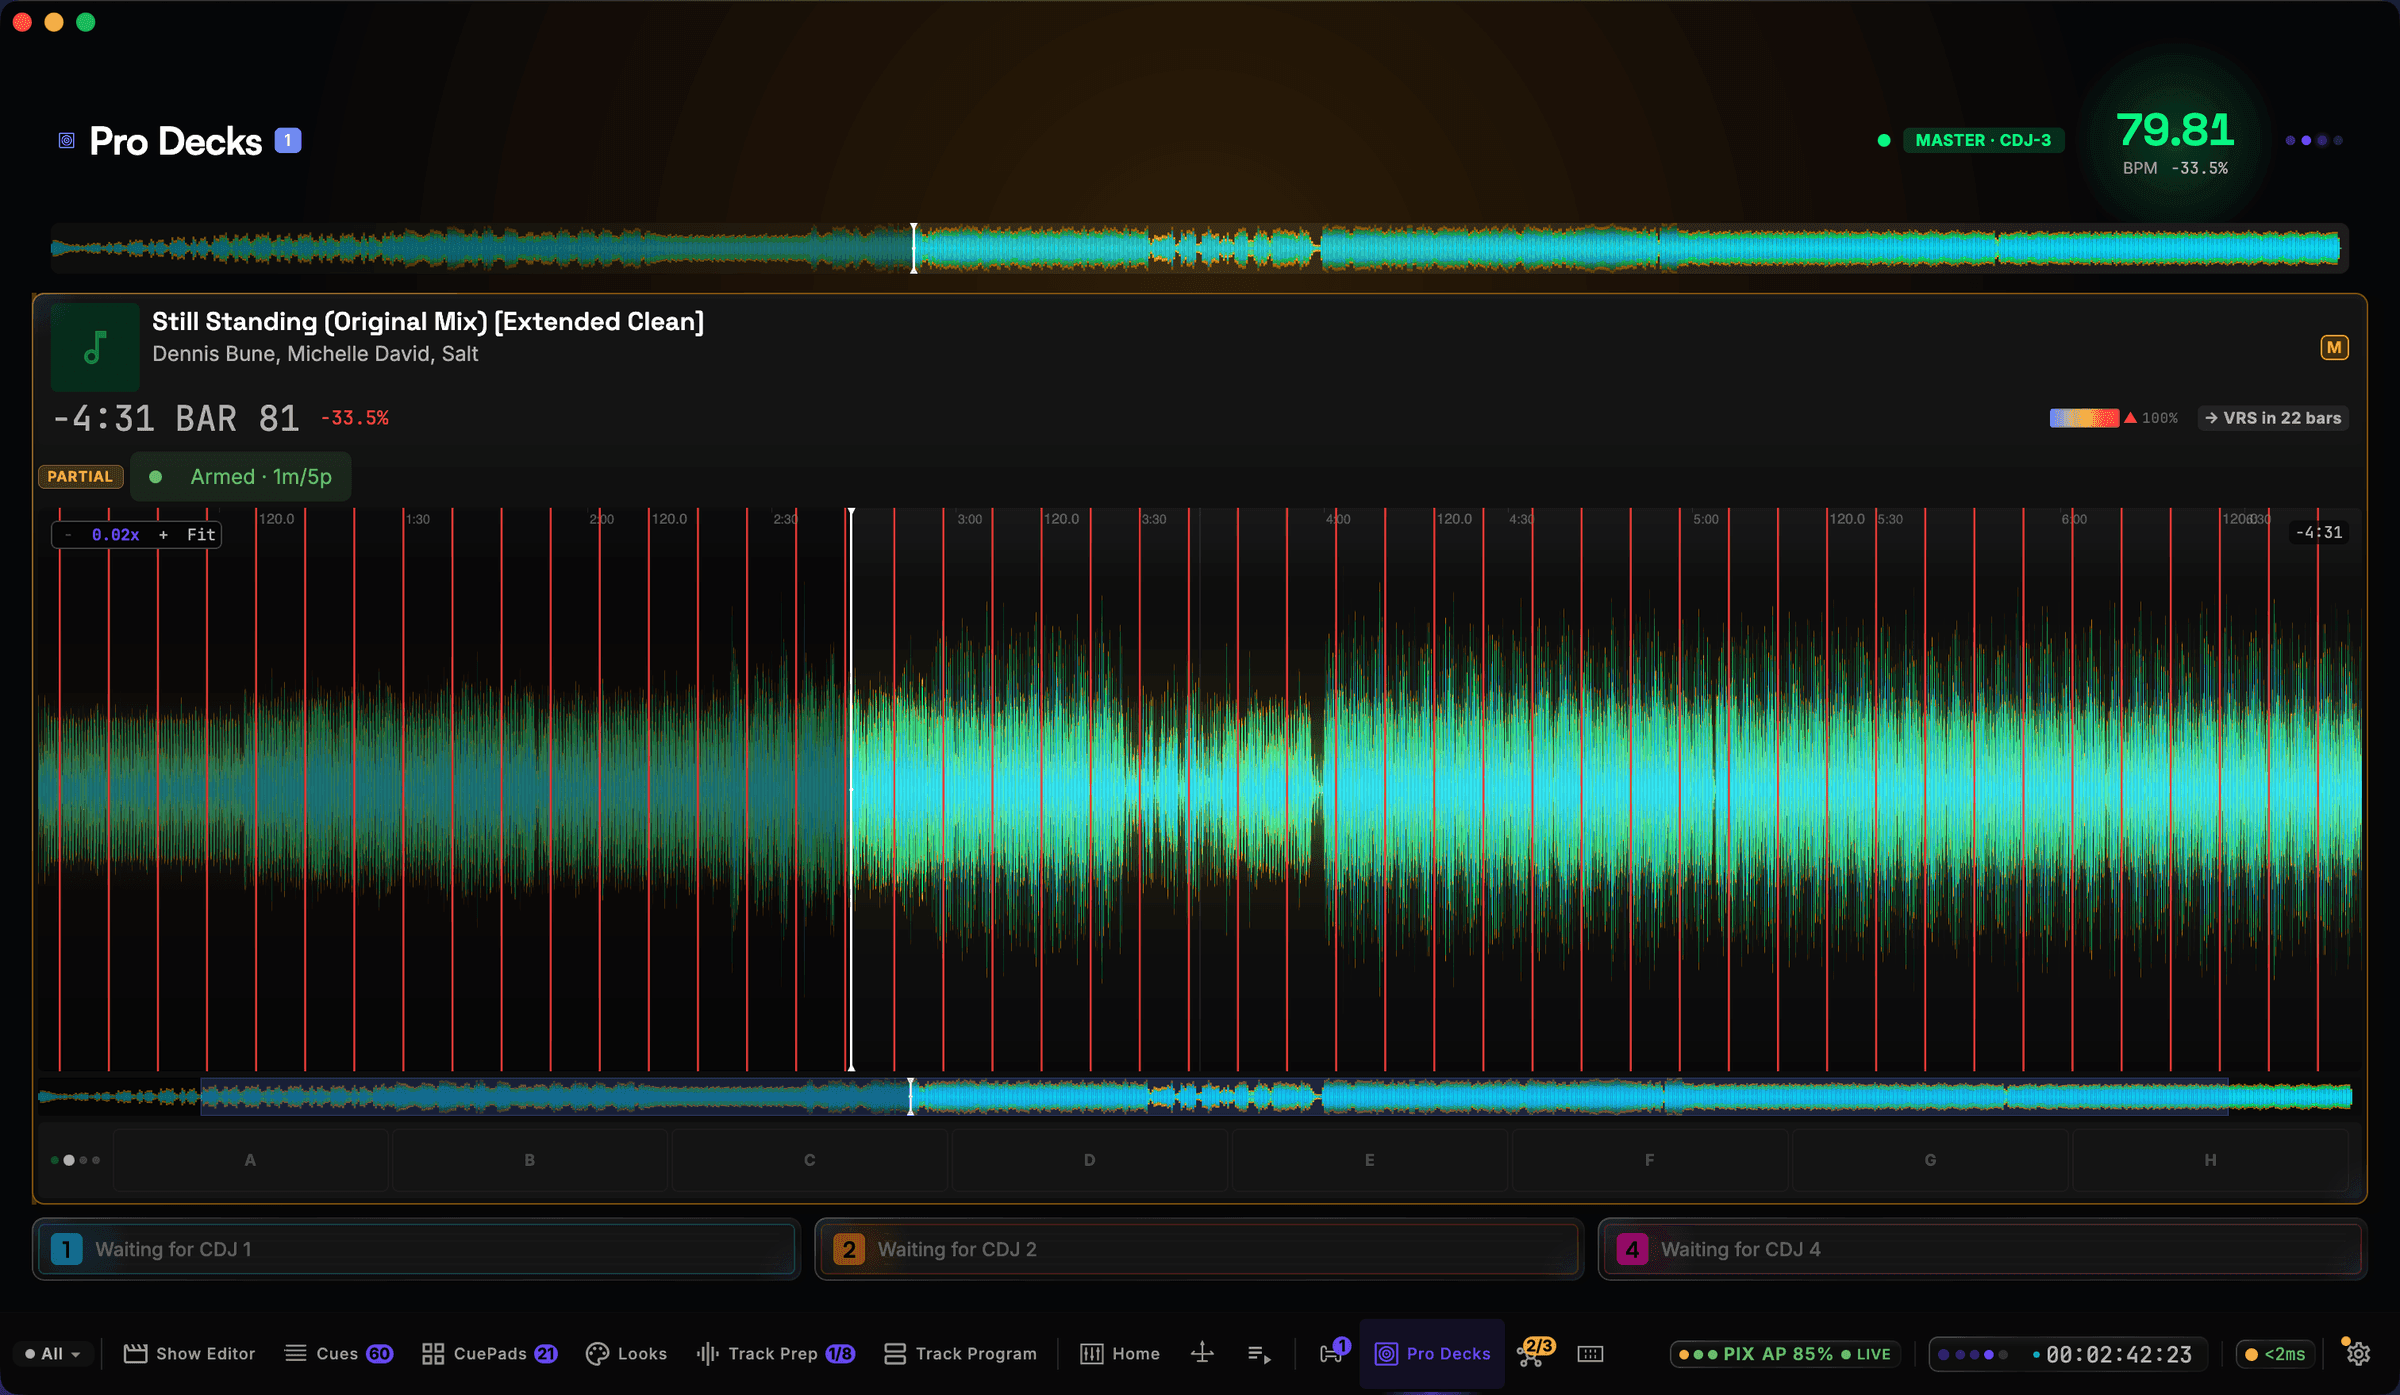Select hot cue pad E
This screenshot has height=1395, width=2400.
tap(1370, 1160)
